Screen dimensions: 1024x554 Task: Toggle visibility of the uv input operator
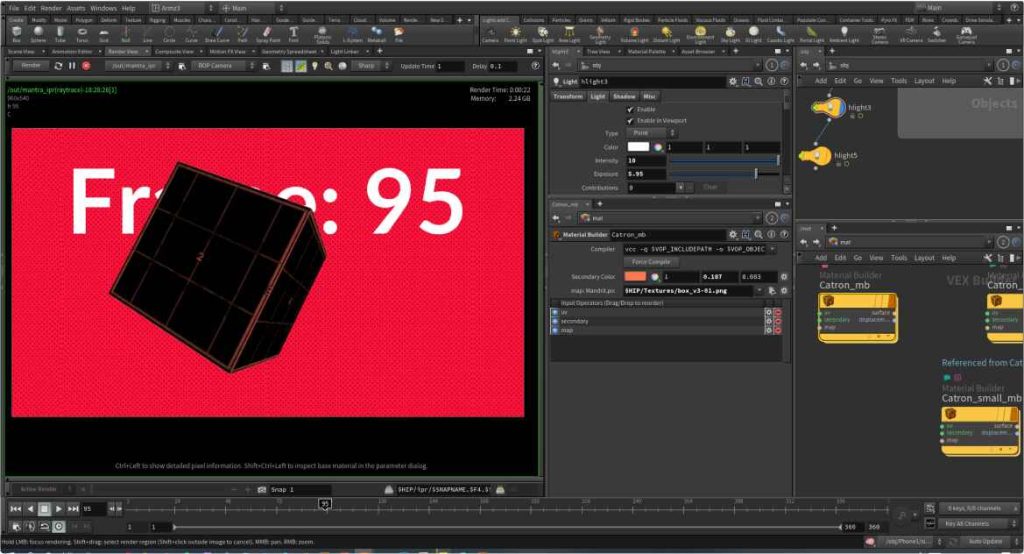pyautogui.click(x=555, y=312)
